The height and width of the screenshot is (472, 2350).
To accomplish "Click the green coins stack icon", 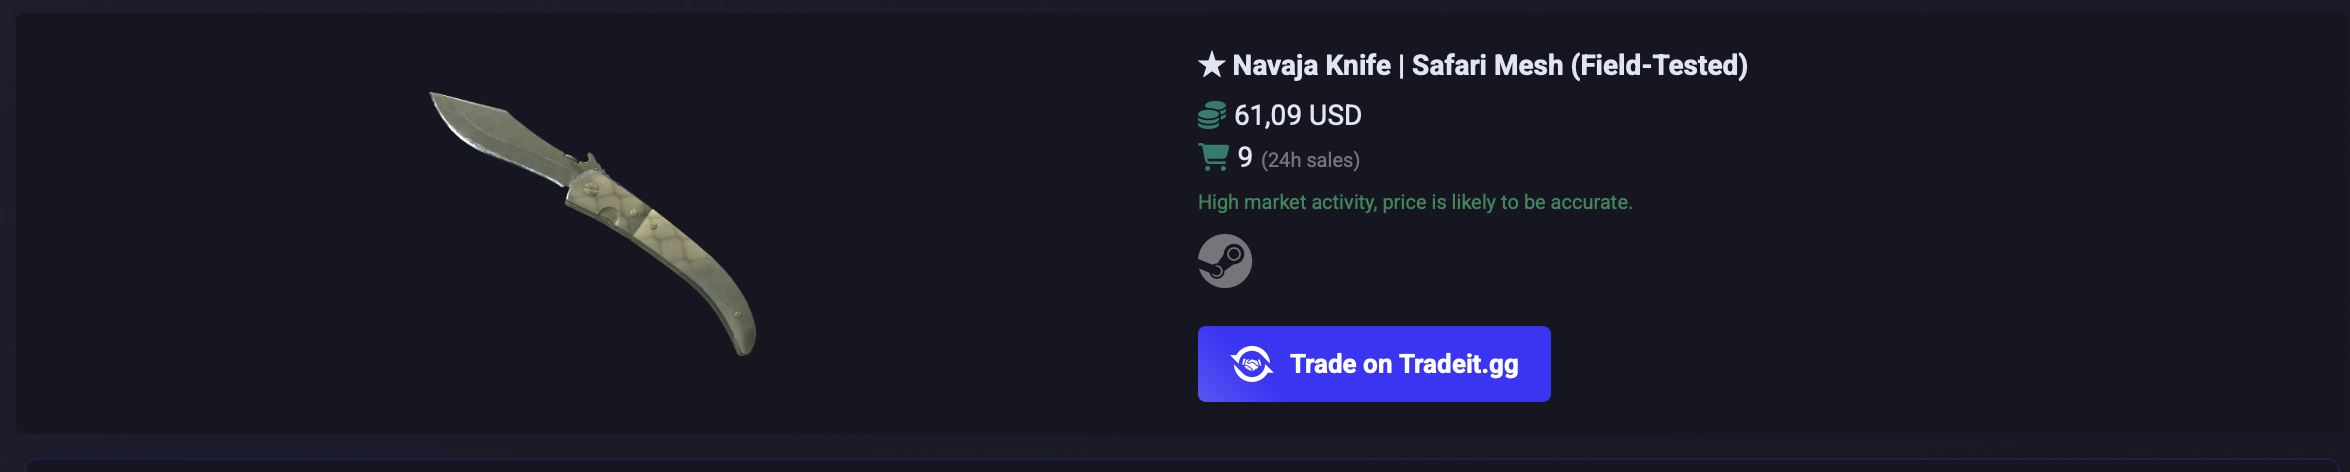I will click(1211, 115).
